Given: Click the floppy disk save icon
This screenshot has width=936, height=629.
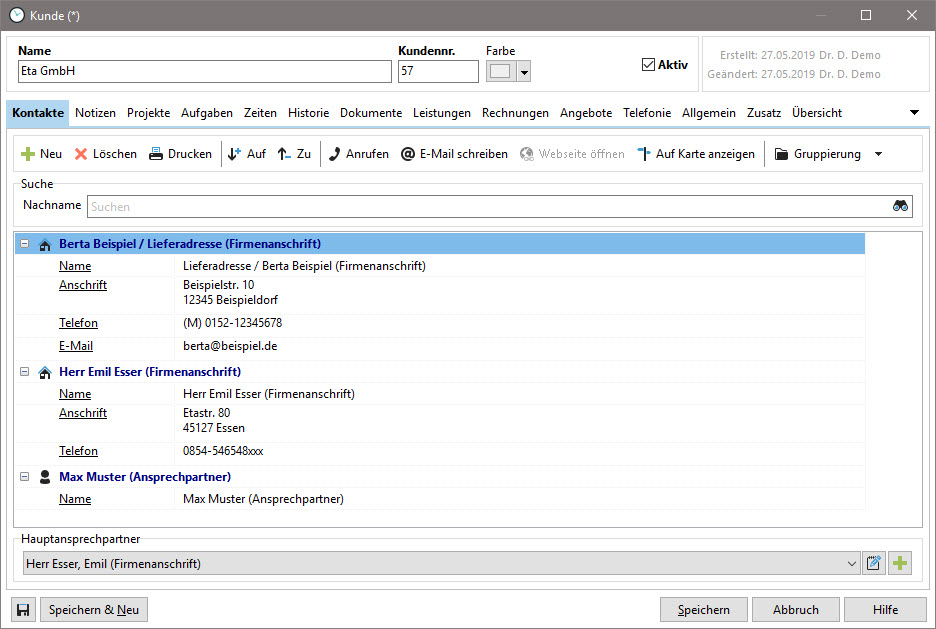Looking at the screenshot, I should pyautogui.click(x=23, y=610).
